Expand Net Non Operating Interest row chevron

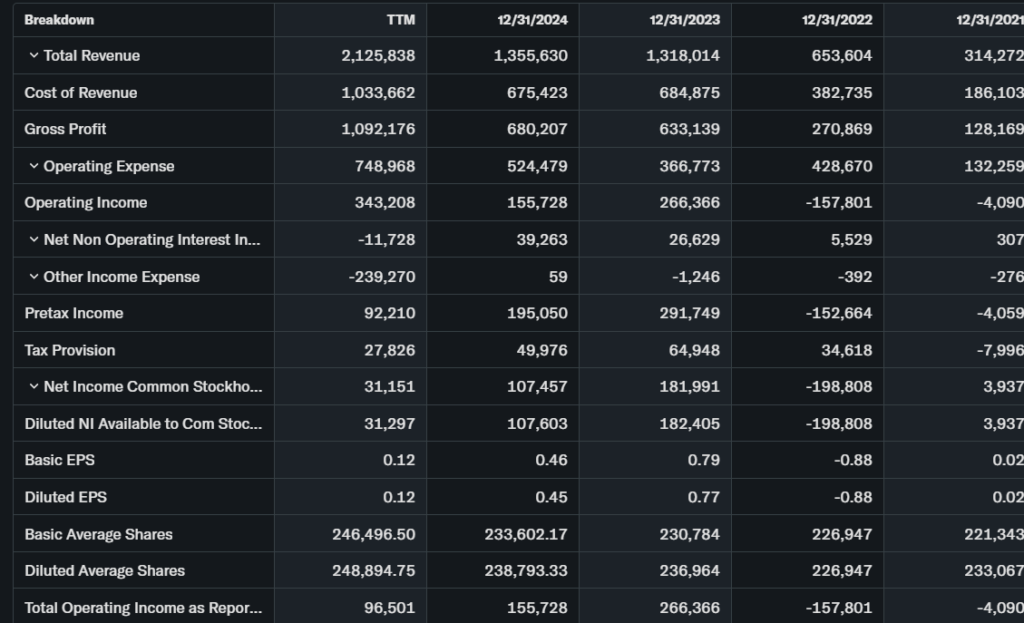click(34, 240)
